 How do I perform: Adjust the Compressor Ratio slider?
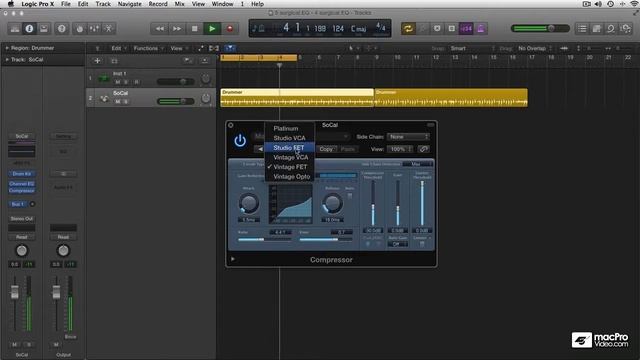(x=264, y=240)
